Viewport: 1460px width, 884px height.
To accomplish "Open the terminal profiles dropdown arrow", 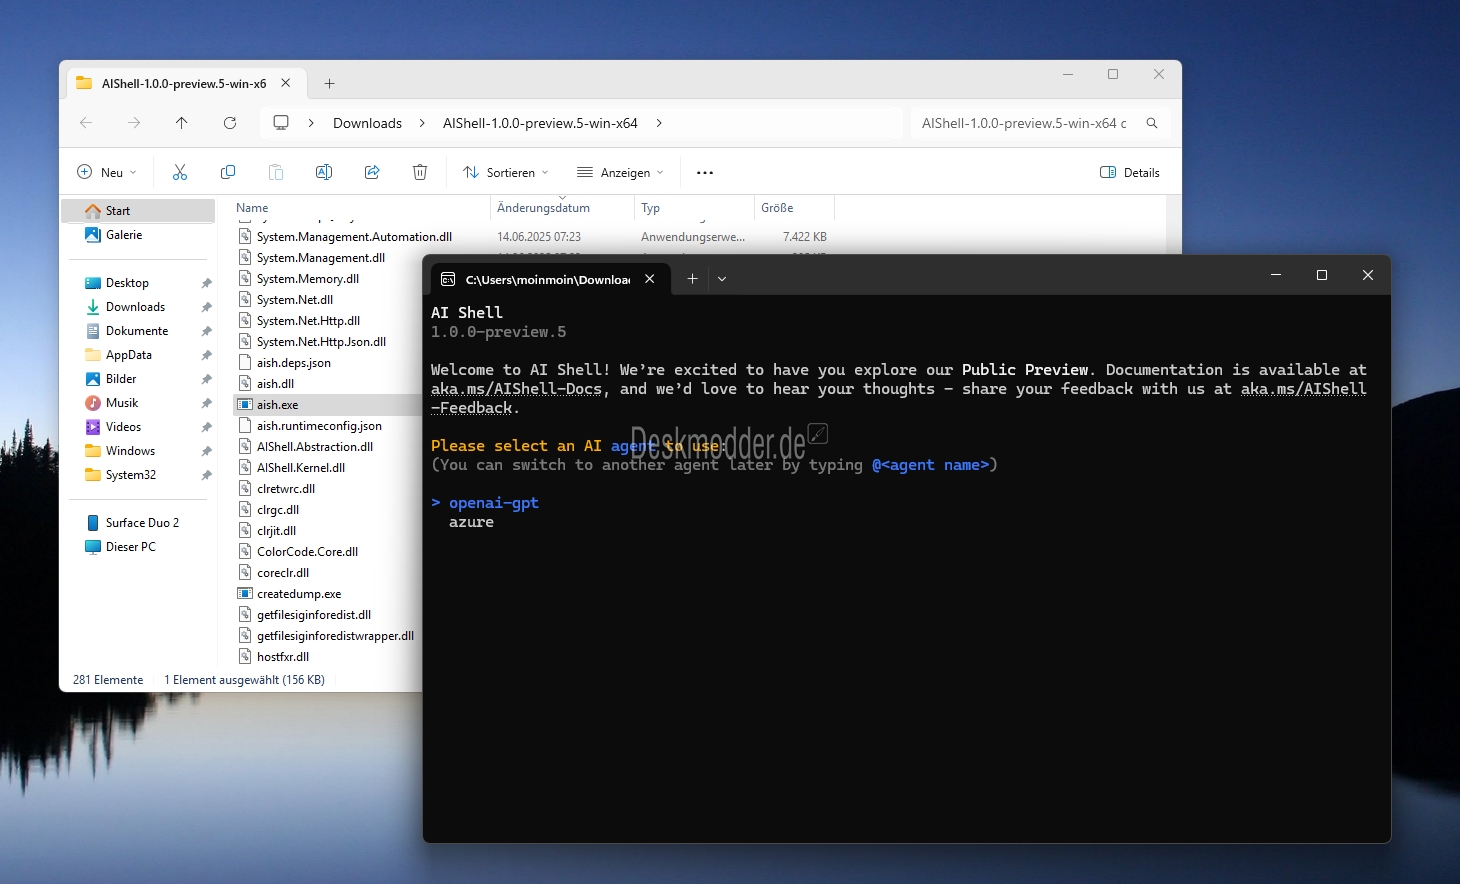I will coord(722,279).
